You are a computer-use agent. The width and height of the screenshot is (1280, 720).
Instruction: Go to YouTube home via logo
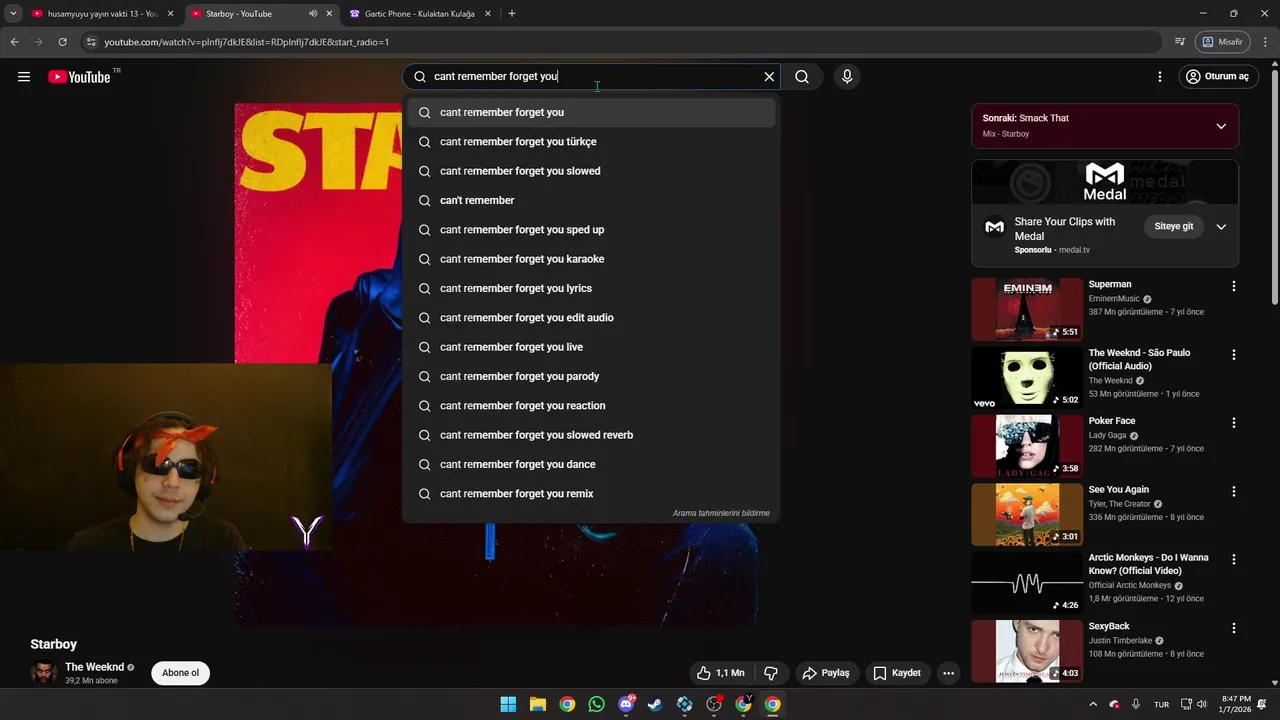click(x=79, y=77)
